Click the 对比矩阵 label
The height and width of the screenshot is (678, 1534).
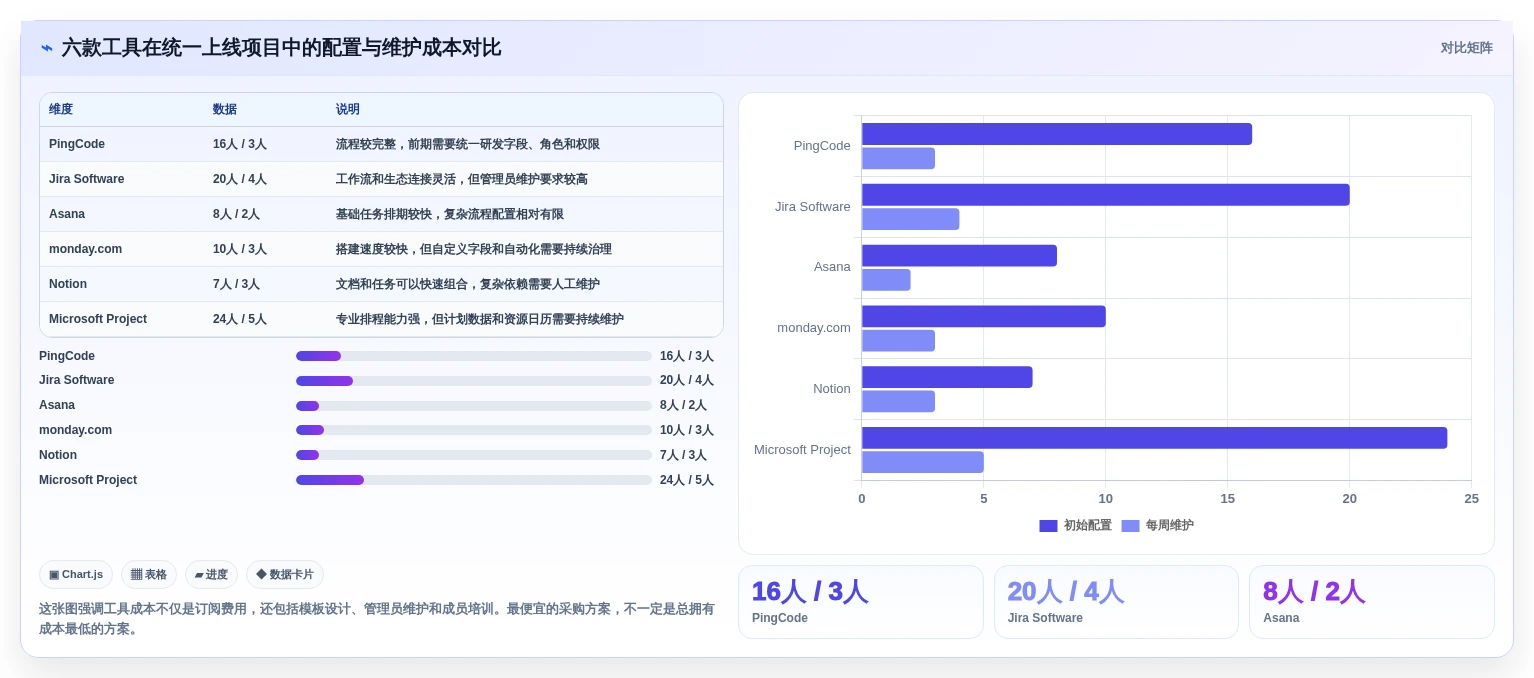coord(1466,48)
